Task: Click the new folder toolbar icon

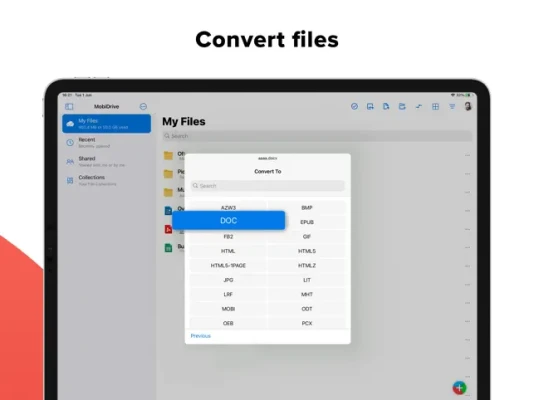Action: click(402, 107)
